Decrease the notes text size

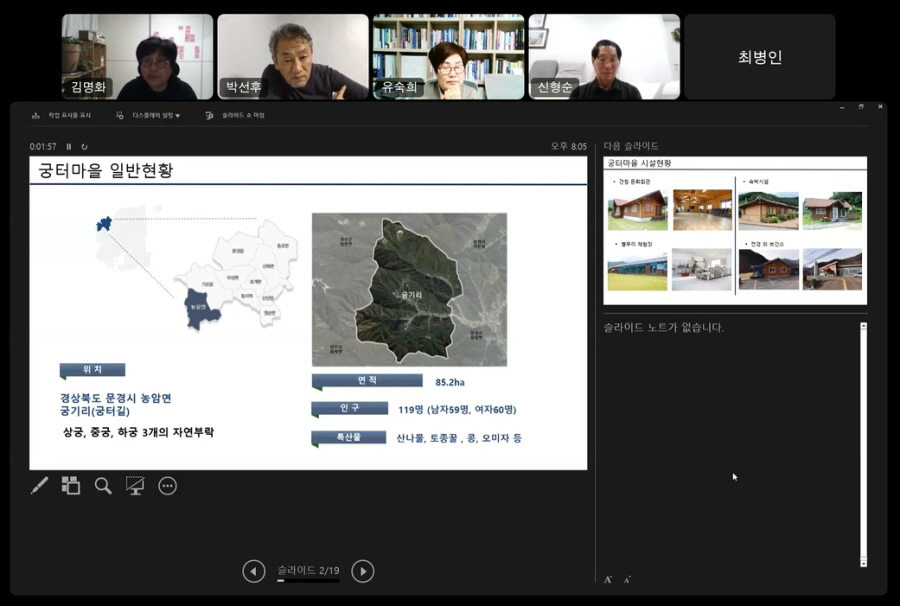click(x=627, y=580)
